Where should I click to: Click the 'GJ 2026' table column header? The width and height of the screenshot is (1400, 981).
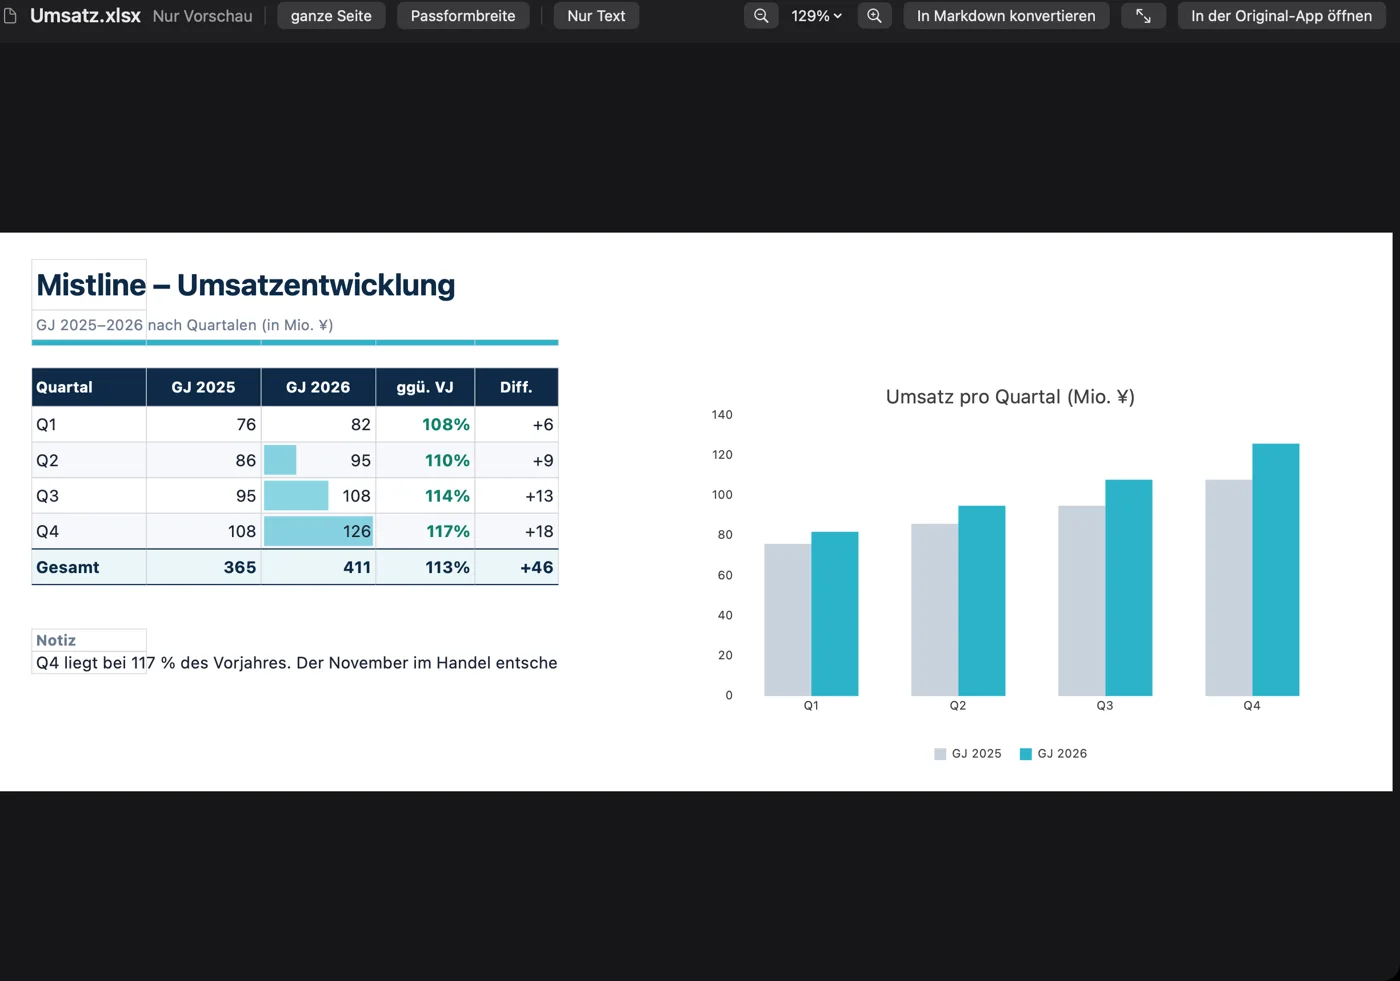click(x=318, y=387)
